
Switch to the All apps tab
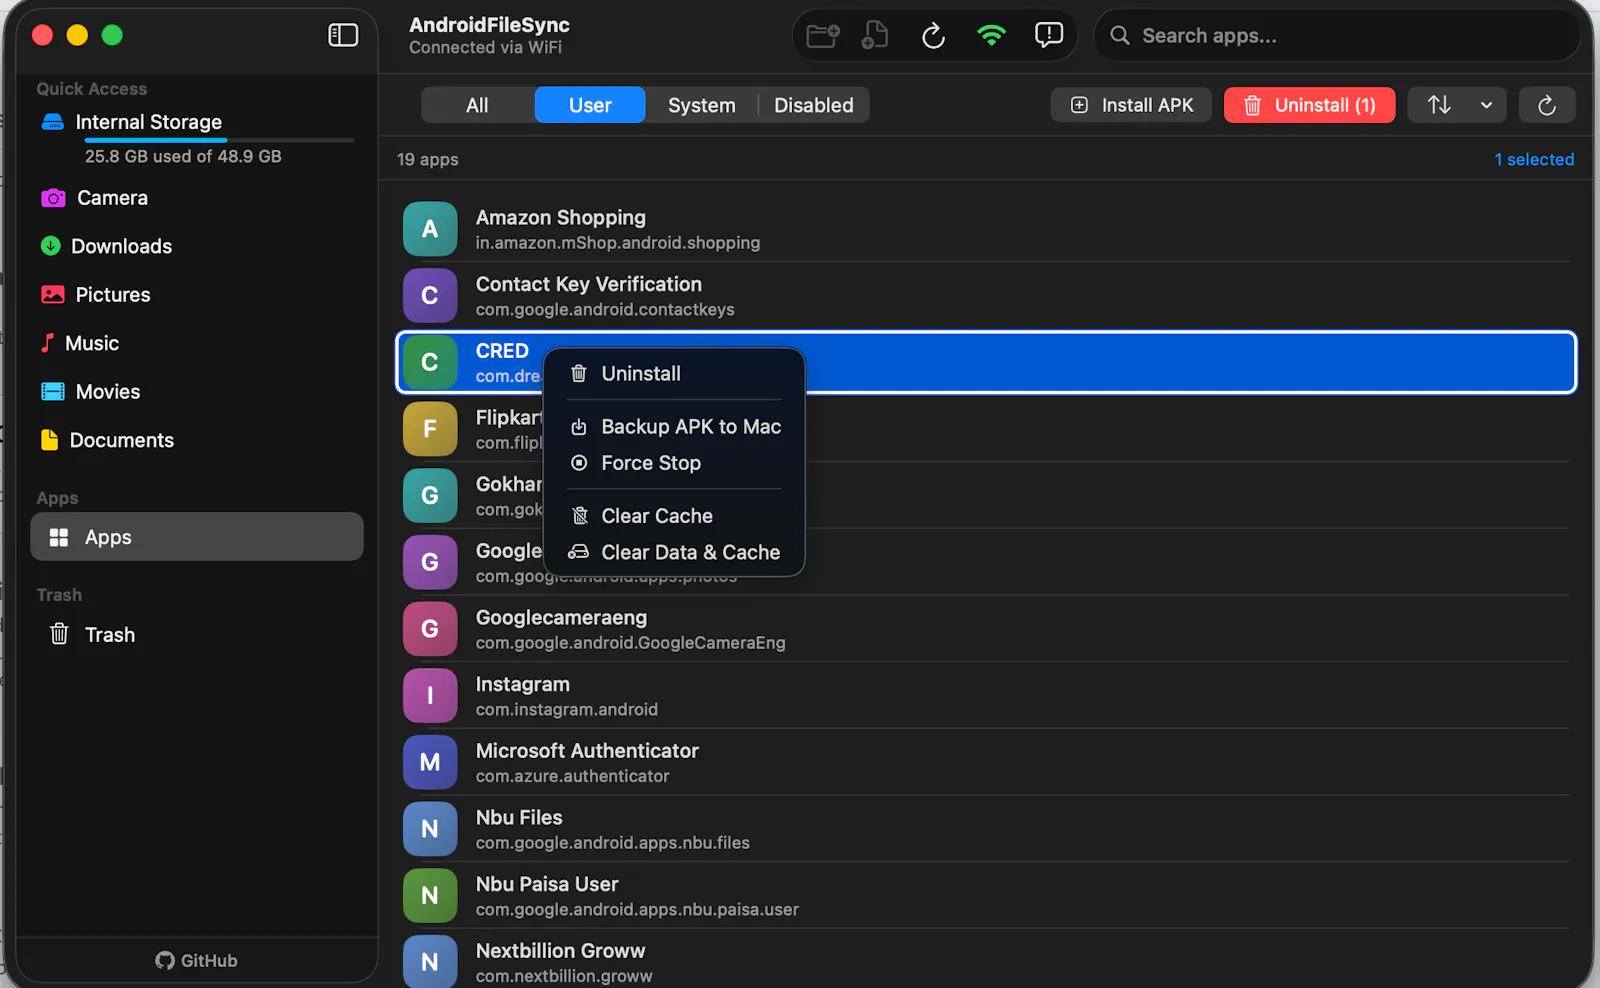(478, 105)
